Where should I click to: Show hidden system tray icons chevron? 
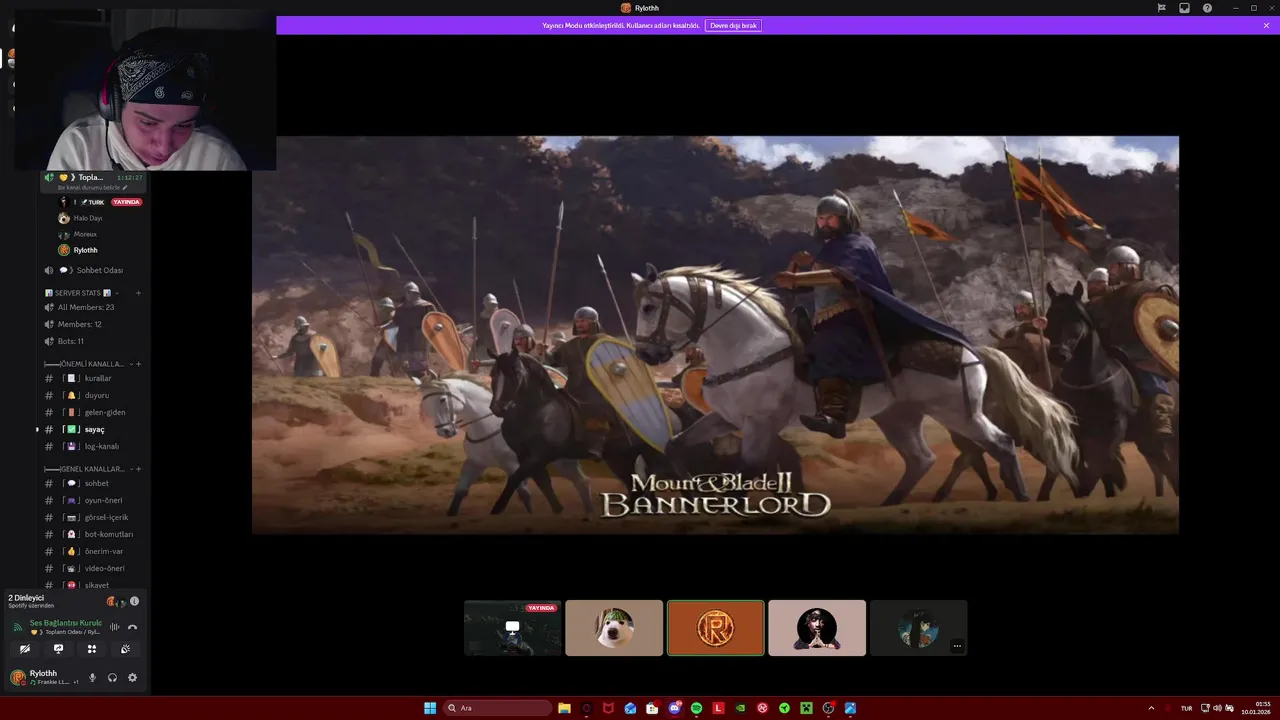[x=1151, y=708]
